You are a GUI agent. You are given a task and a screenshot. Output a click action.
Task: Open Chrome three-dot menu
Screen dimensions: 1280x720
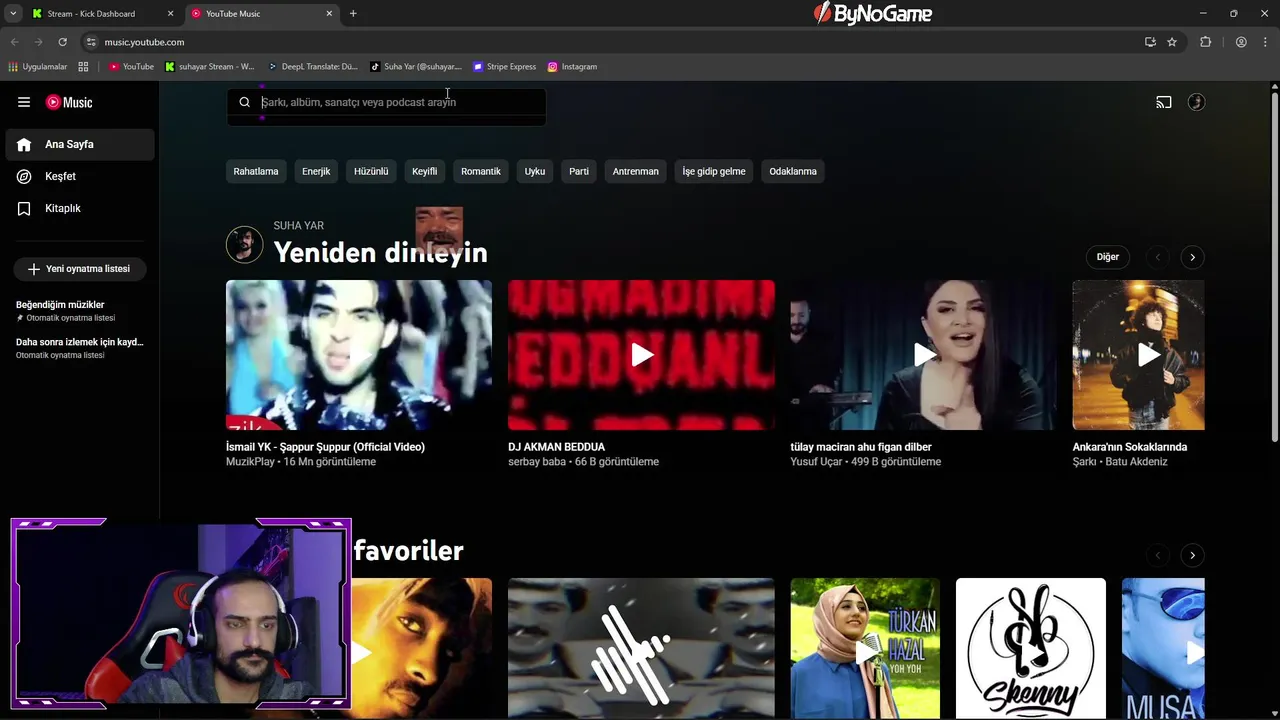pyautogui.click(x=1265, y=42)
